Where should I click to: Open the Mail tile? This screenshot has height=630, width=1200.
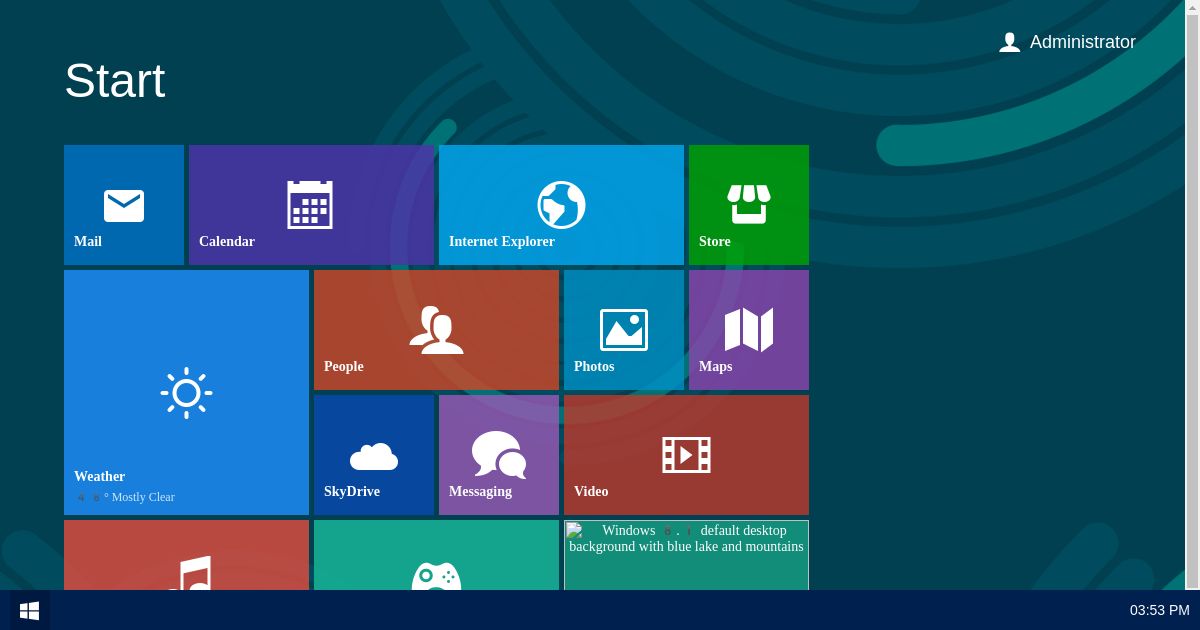[x=123, y=204]
